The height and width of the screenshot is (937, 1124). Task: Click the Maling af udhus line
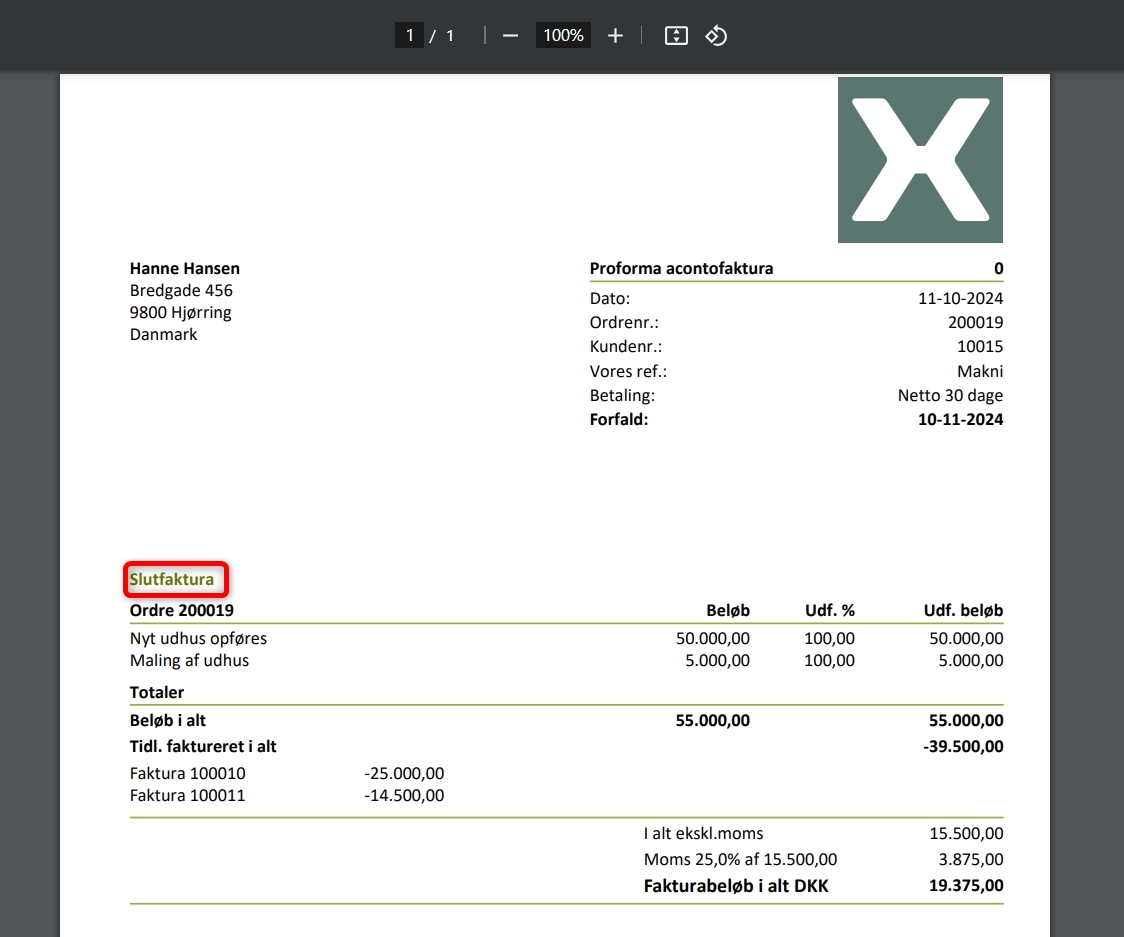point(189,660)
